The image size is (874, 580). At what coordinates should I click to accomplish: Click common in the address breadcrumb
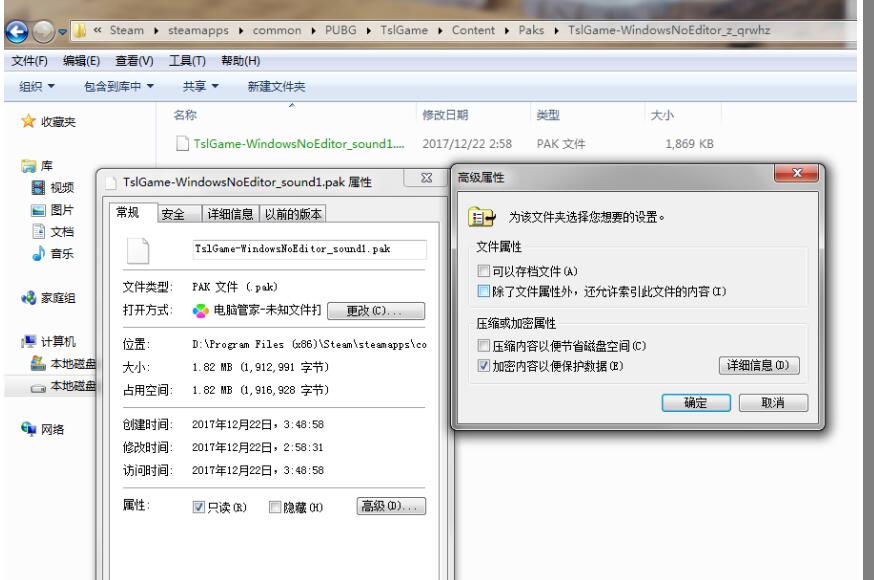tap(276, 30)
